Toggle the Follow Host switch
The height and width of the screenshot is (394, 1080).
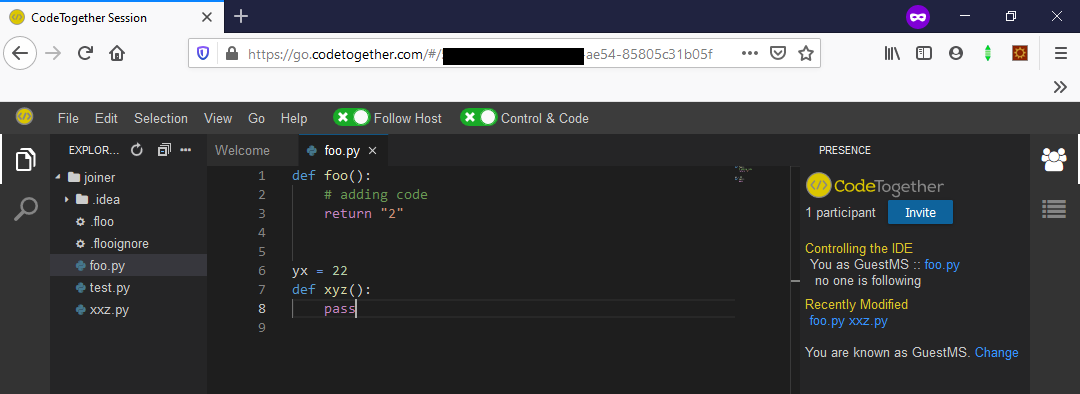(x=352, y=118)
